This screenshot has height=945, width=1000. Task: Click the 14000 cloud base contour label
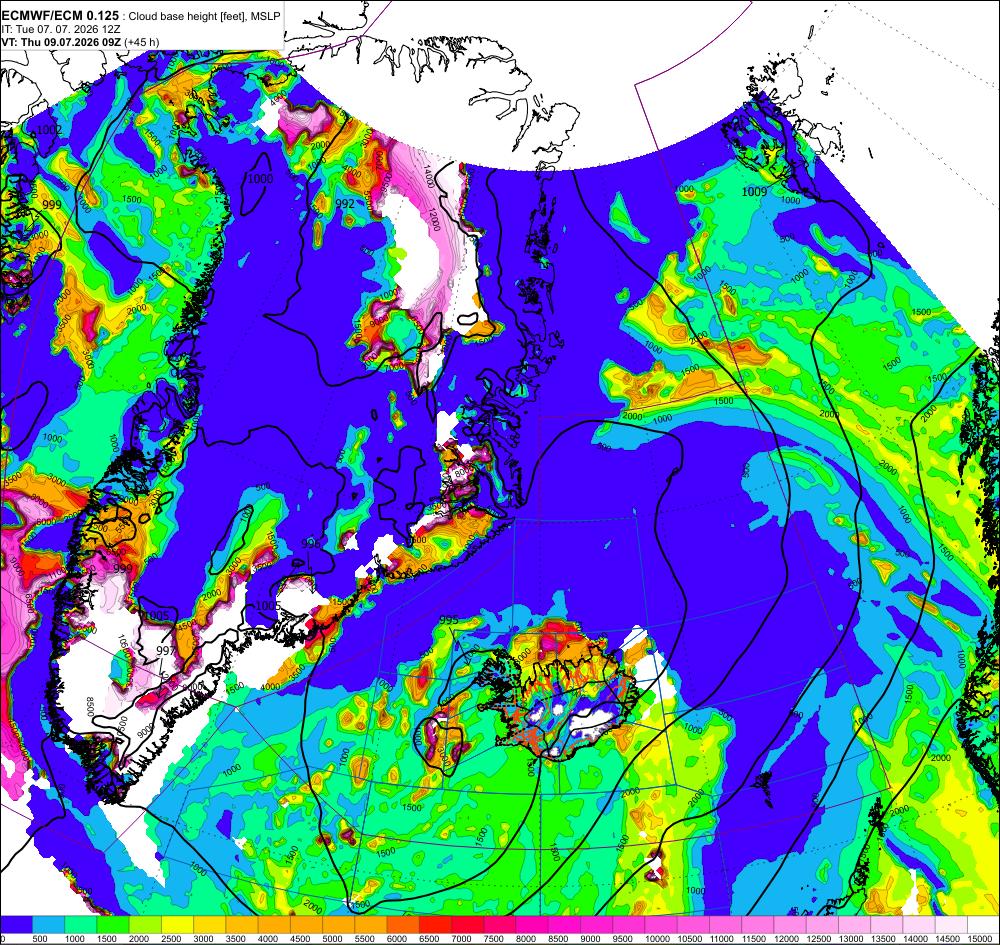(428, 175)
